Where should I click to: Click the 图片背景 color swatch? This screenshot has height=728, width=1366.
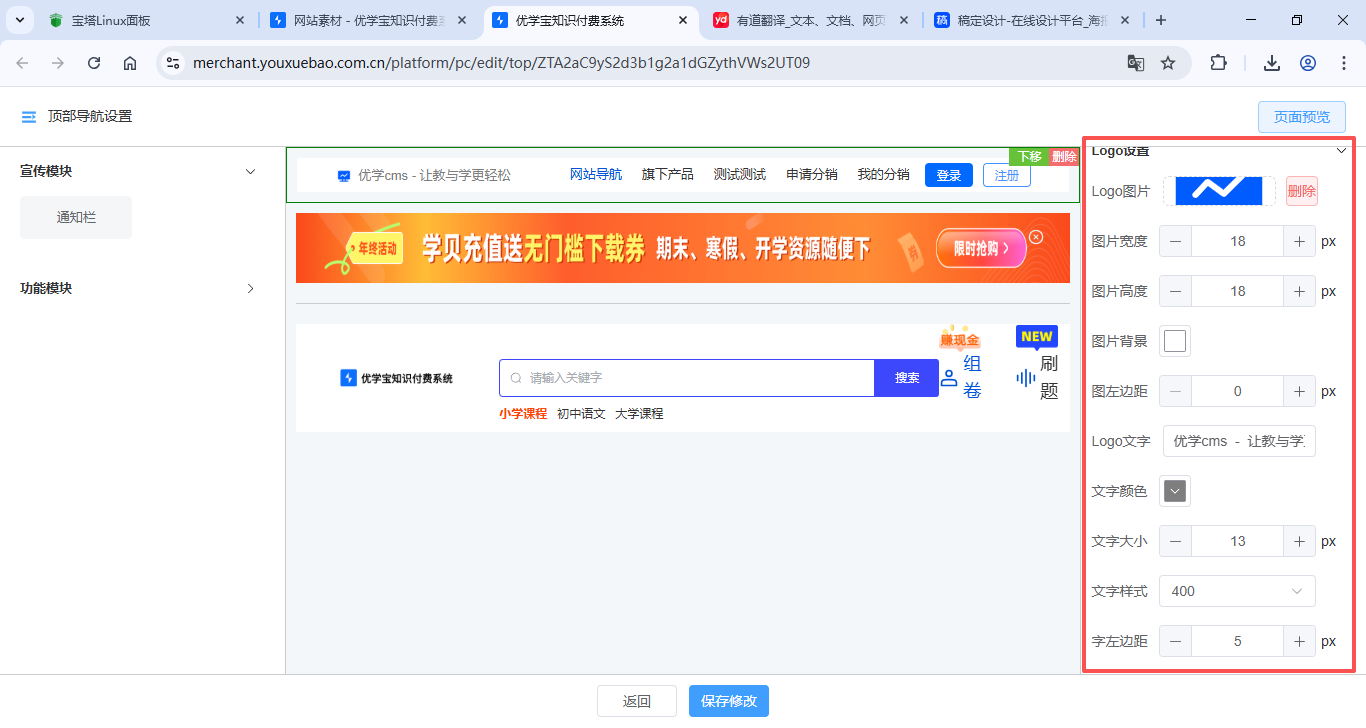pyautogui.click(x=1174, y=341)
